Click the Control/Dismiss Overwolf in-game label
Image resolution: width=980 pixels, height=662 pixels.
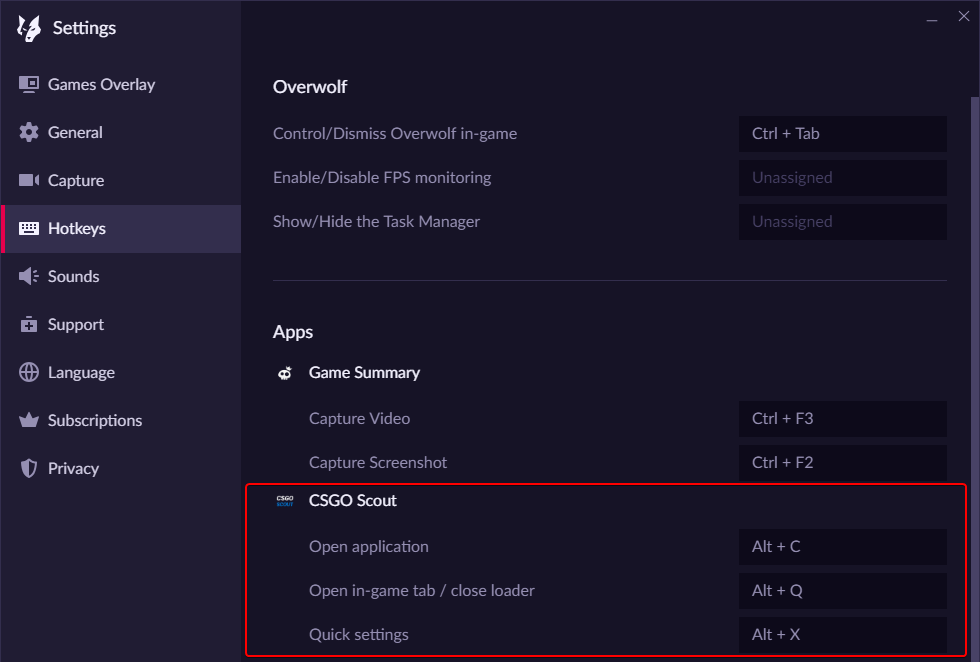coord(395,134)
